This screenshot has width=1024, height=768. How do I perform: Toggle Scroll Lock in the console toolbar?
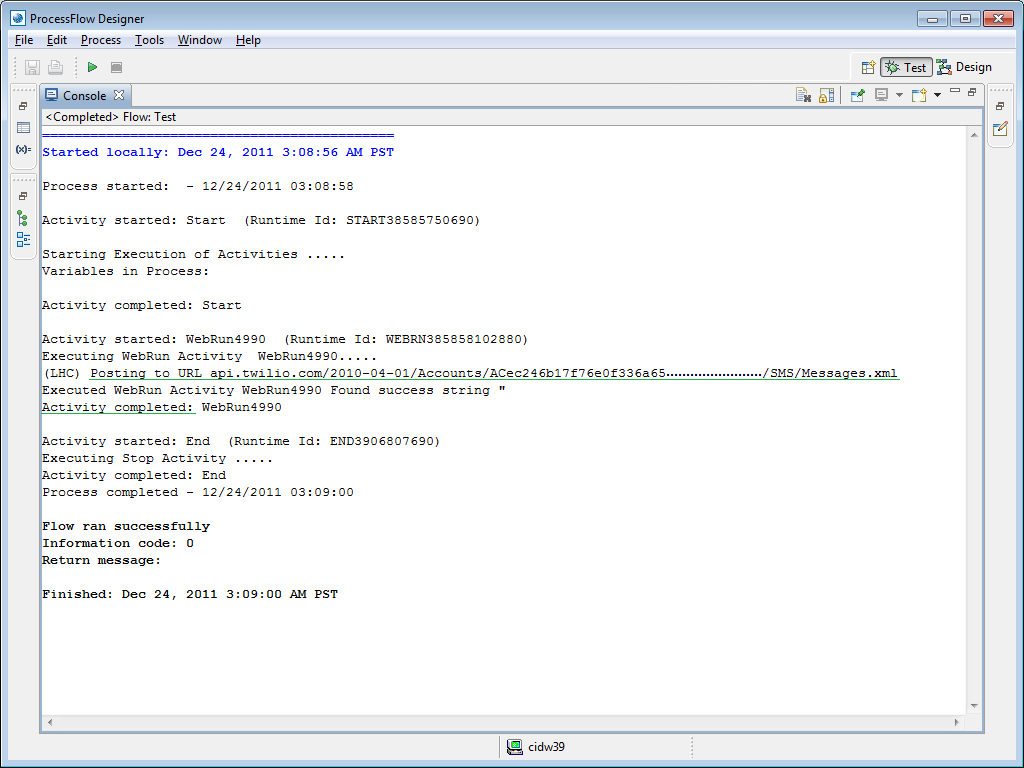pos(826,95)
